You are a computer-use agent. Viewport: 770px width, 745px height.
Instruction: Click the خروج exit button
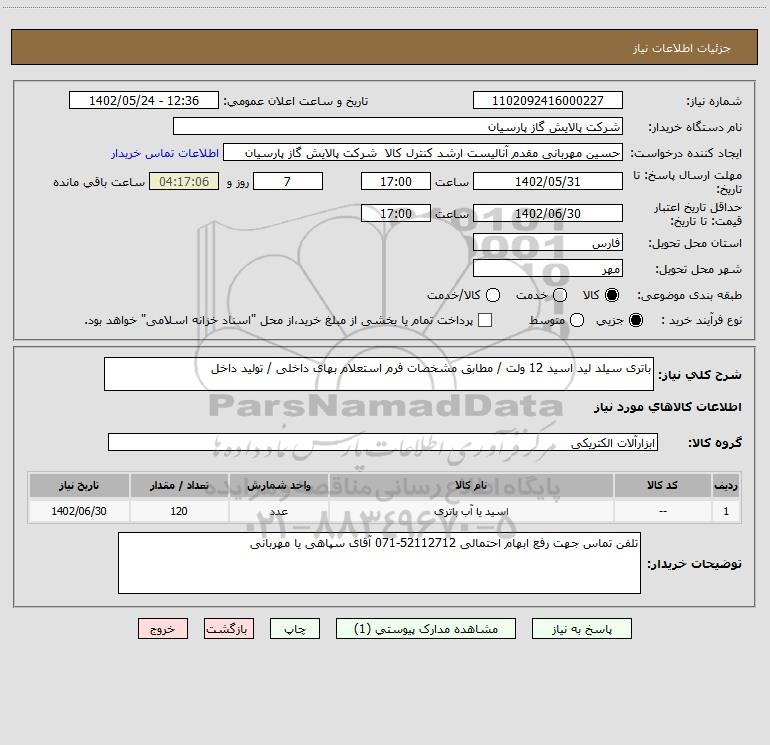[163, 629]
